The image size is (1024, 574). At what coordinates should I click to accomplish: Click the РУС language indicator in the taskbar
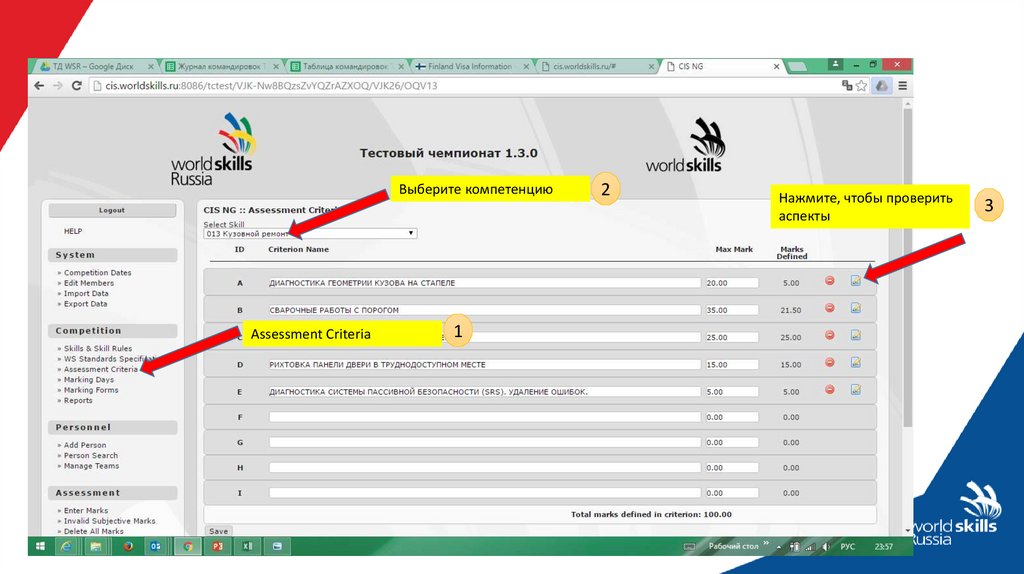pyautogui.click(x=847, y=547)
